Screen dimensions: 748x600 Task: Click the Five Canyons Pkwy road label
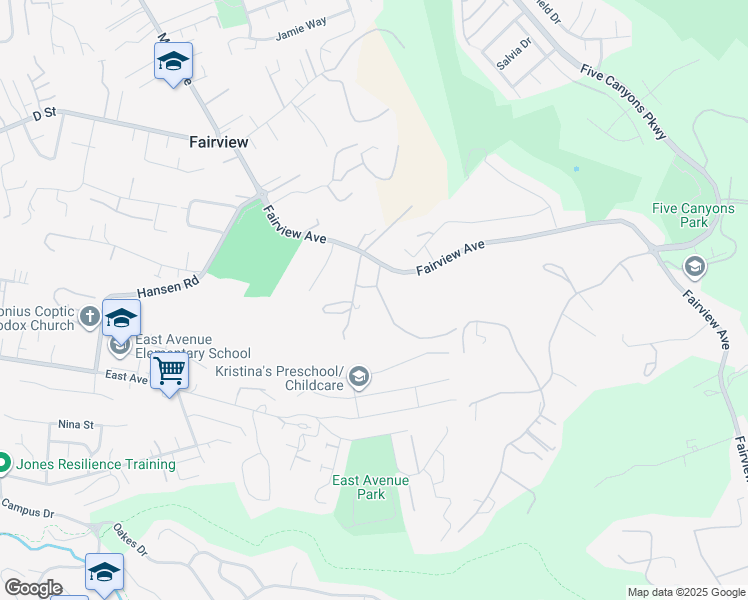pyautogui.click(x=623, y=102)
